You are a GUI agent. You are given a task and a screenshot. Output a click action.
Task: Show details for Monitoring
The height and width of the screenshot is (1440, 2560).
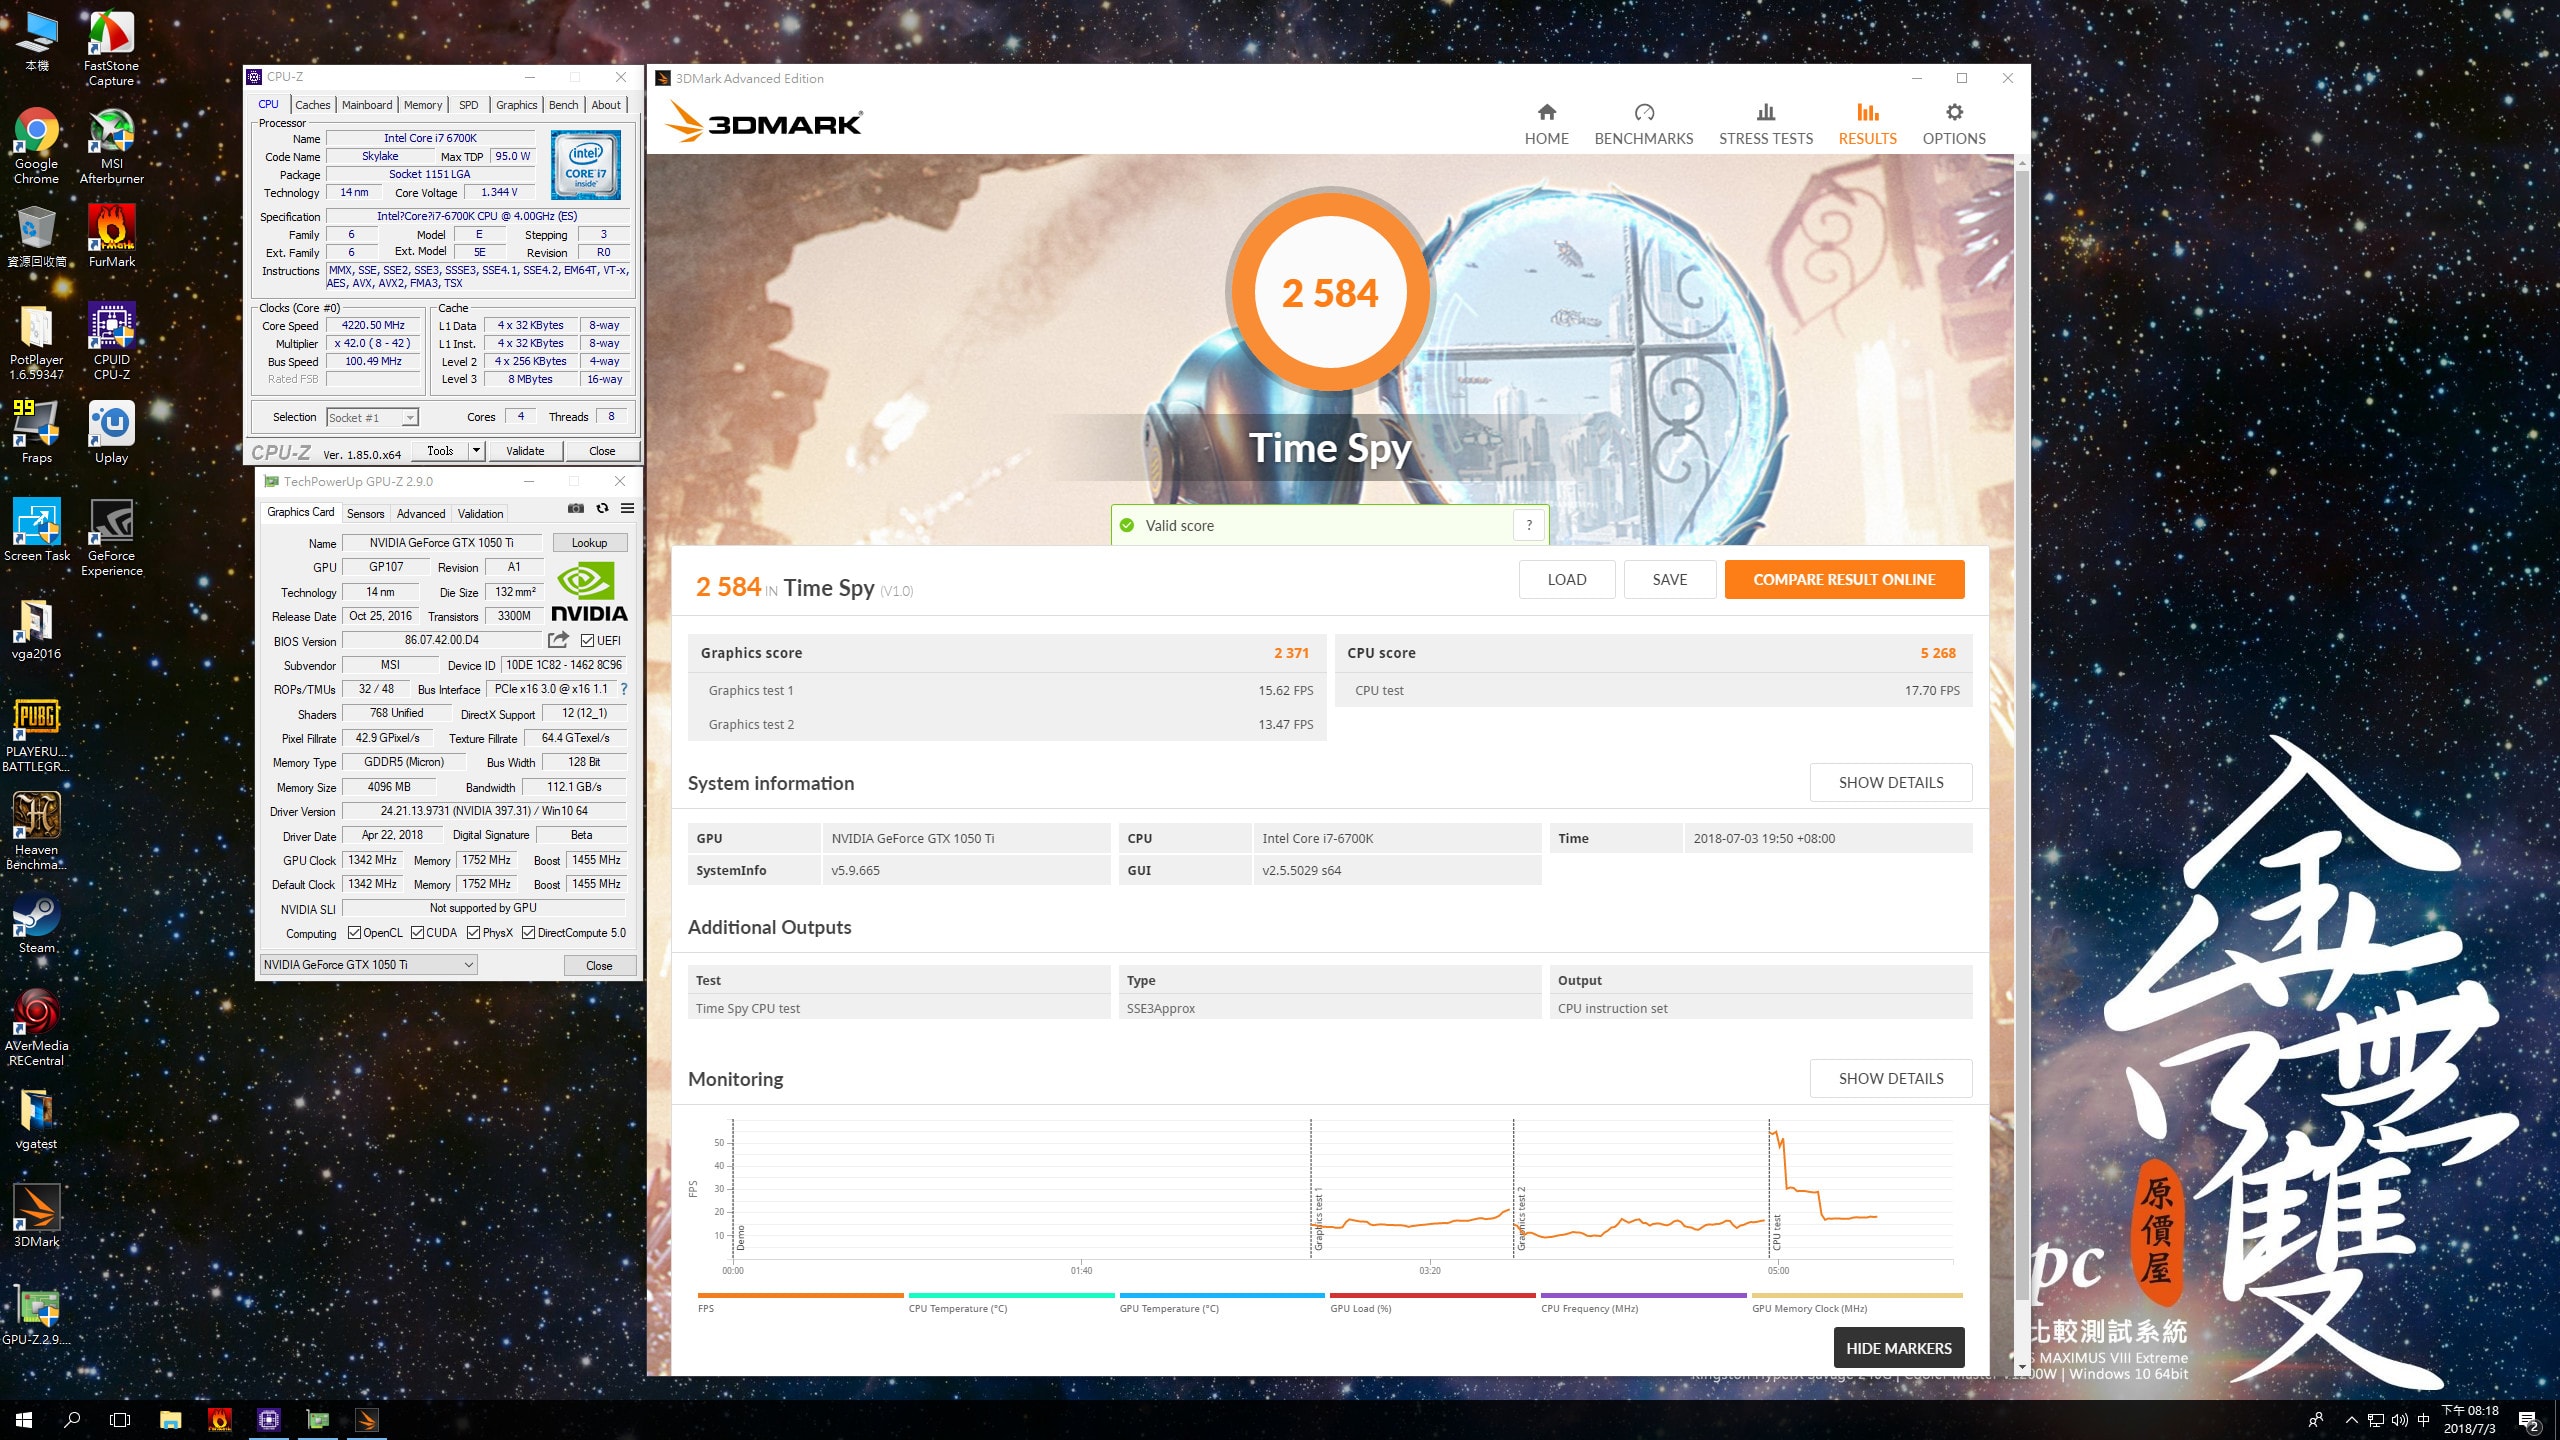point(1890,1078)
